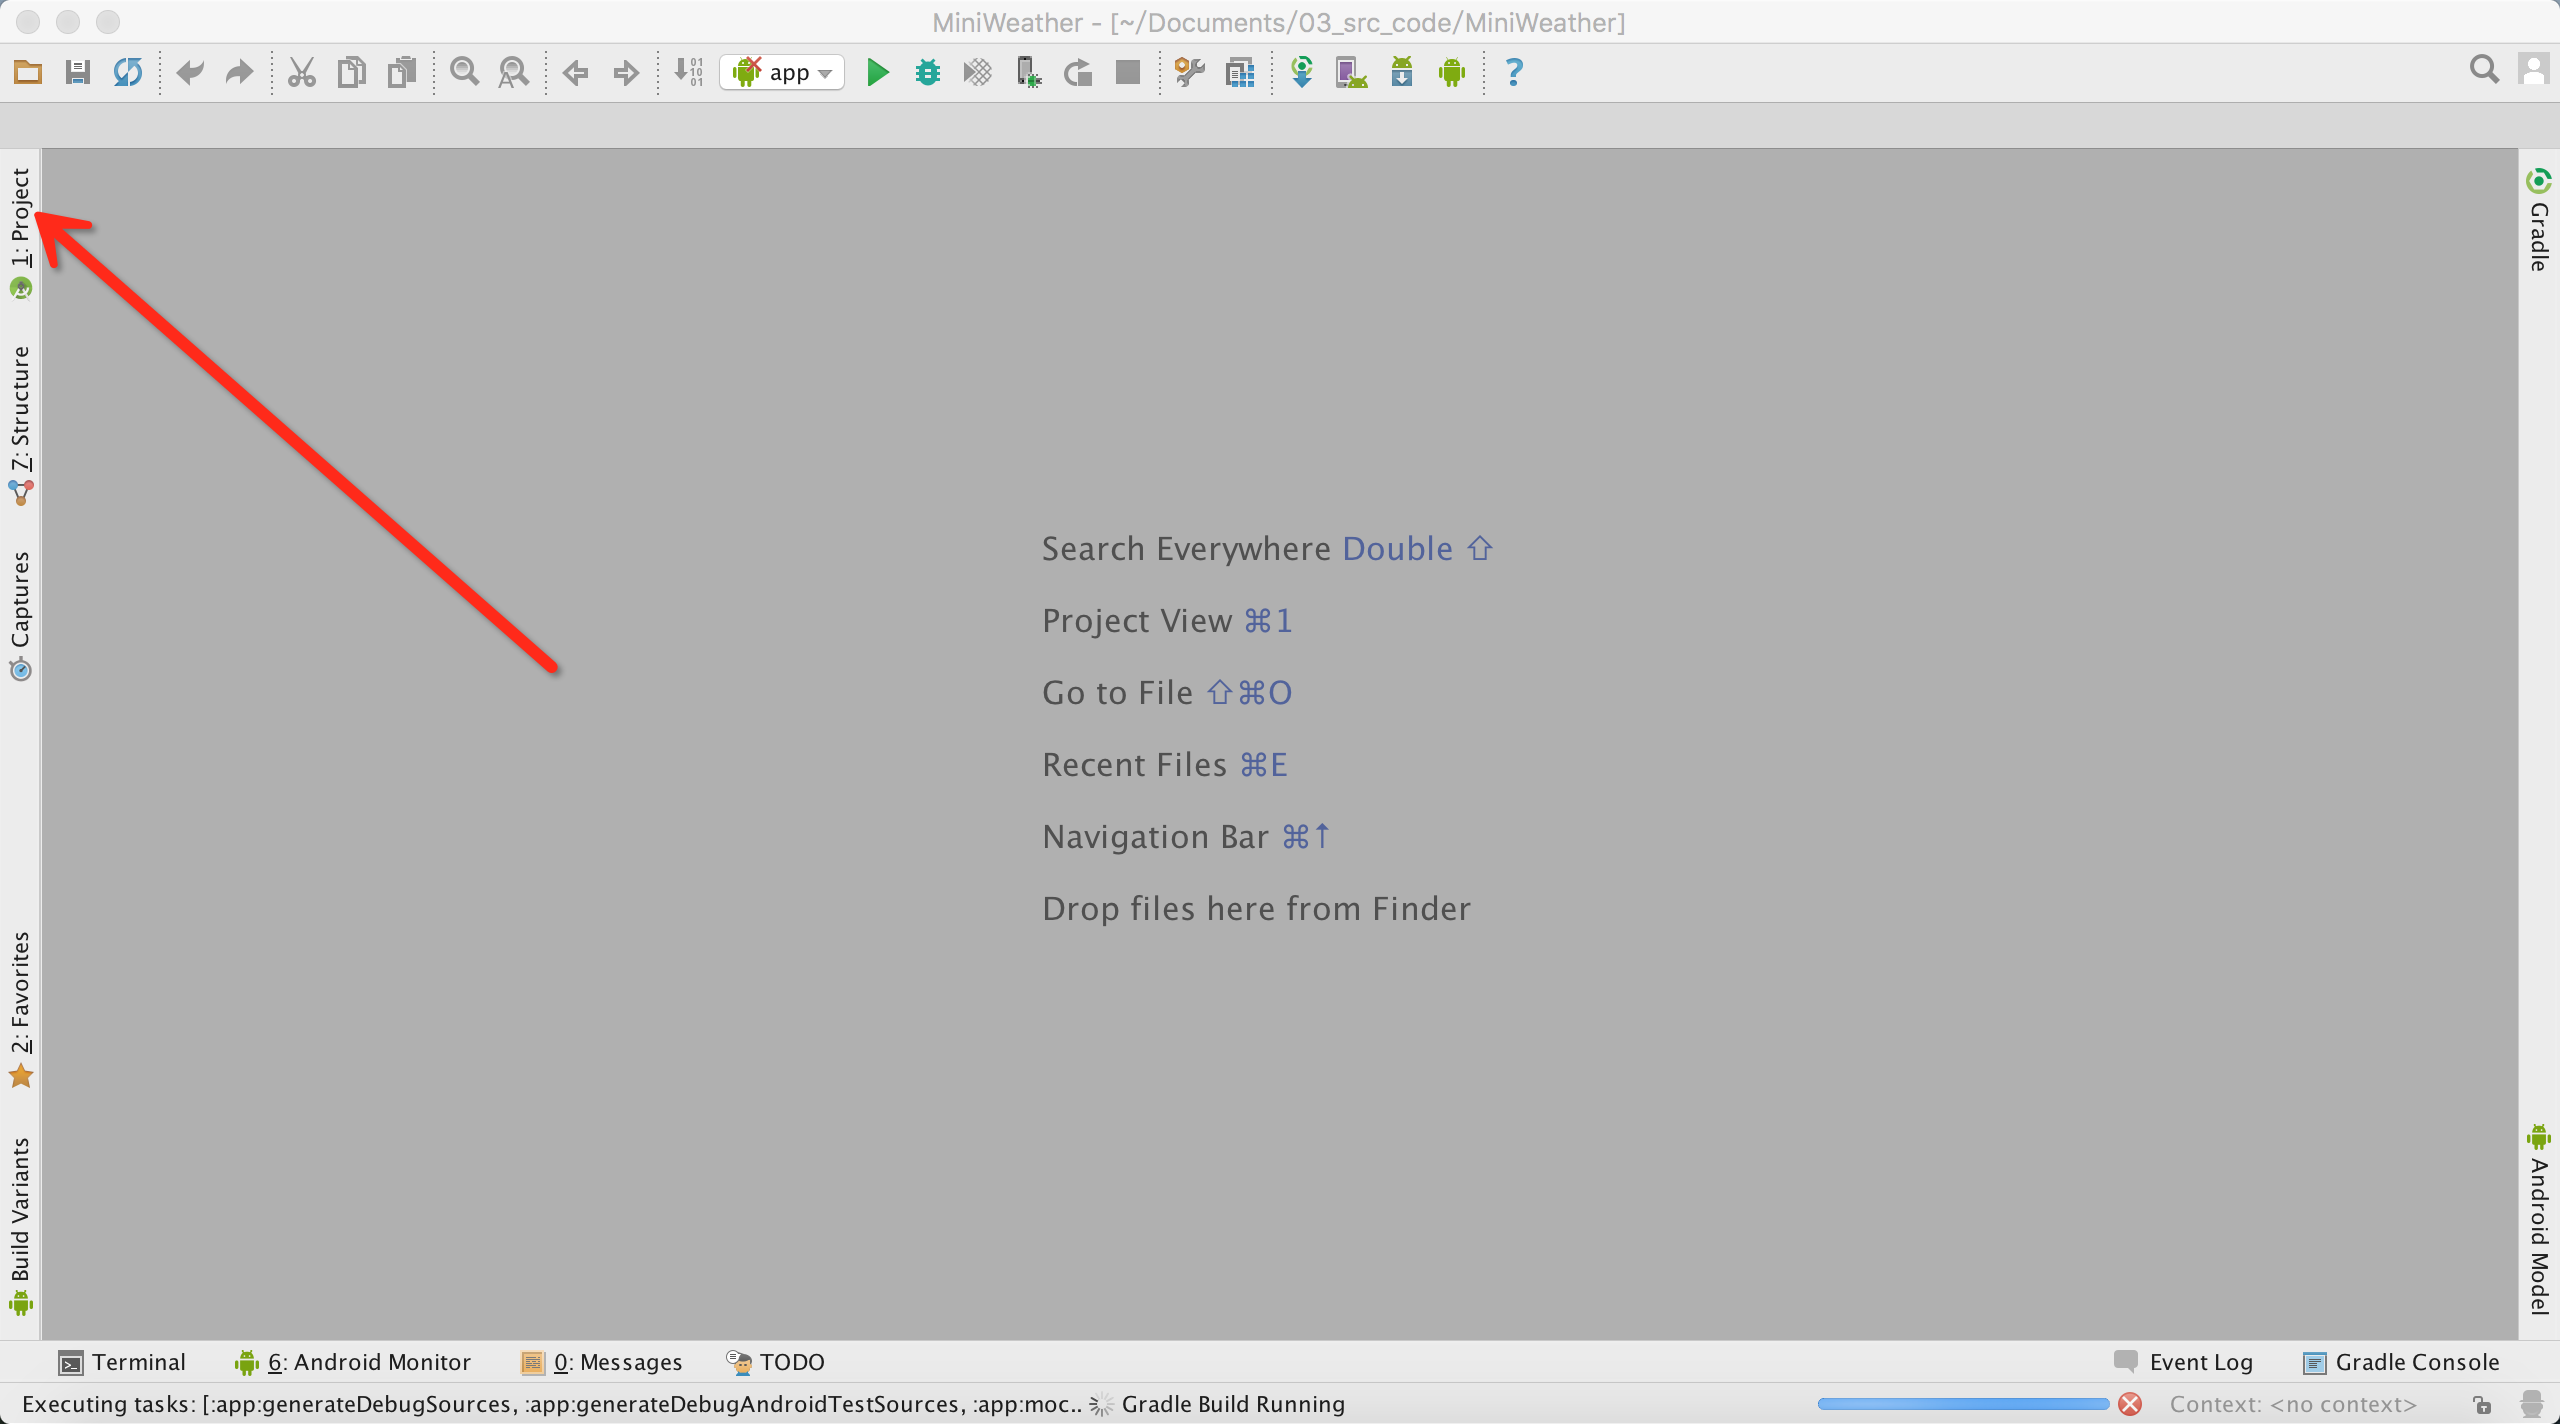Switch to the Android Monitor tab
The width and height of the screenshot is (2560, 1424).
point(352,1362)
